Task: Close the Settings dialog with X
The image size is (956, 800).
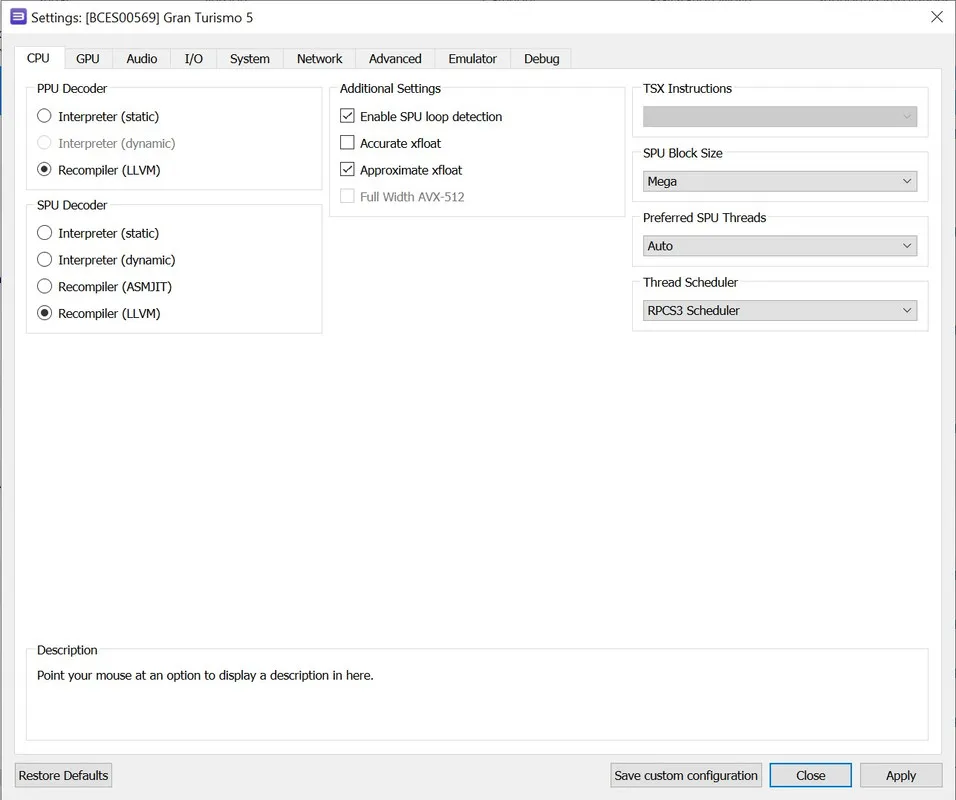Action: click(x=937, y=17)
